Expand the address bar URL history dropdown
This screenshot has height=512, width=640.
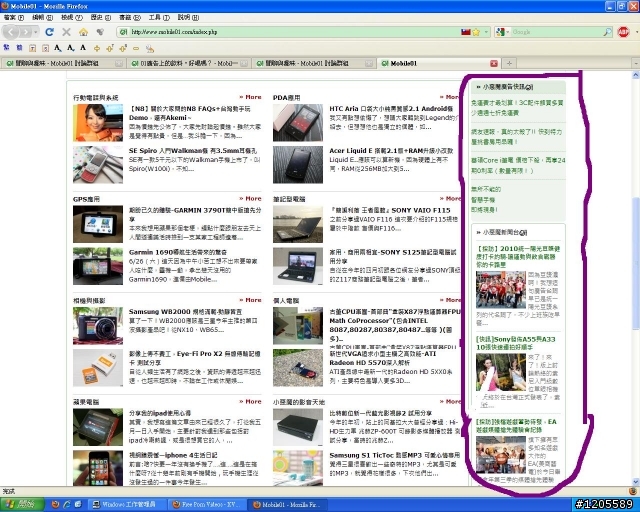pyautogui.click(x=486, y=32)
